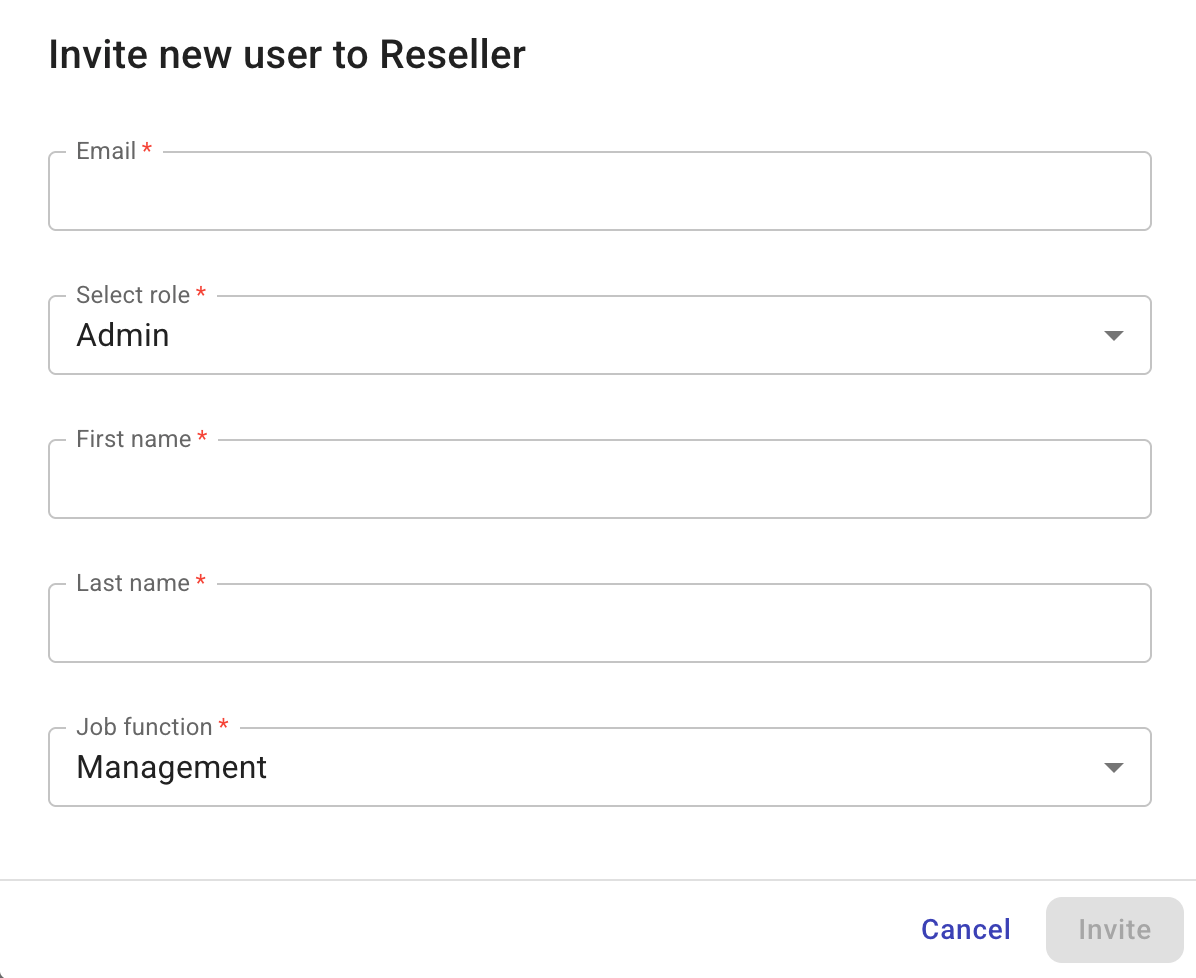Image resolution: width=1196 pixels, height=978 pixels.
Task: Click the First name label
Action: pyautogui.click(x=133, y=438)
